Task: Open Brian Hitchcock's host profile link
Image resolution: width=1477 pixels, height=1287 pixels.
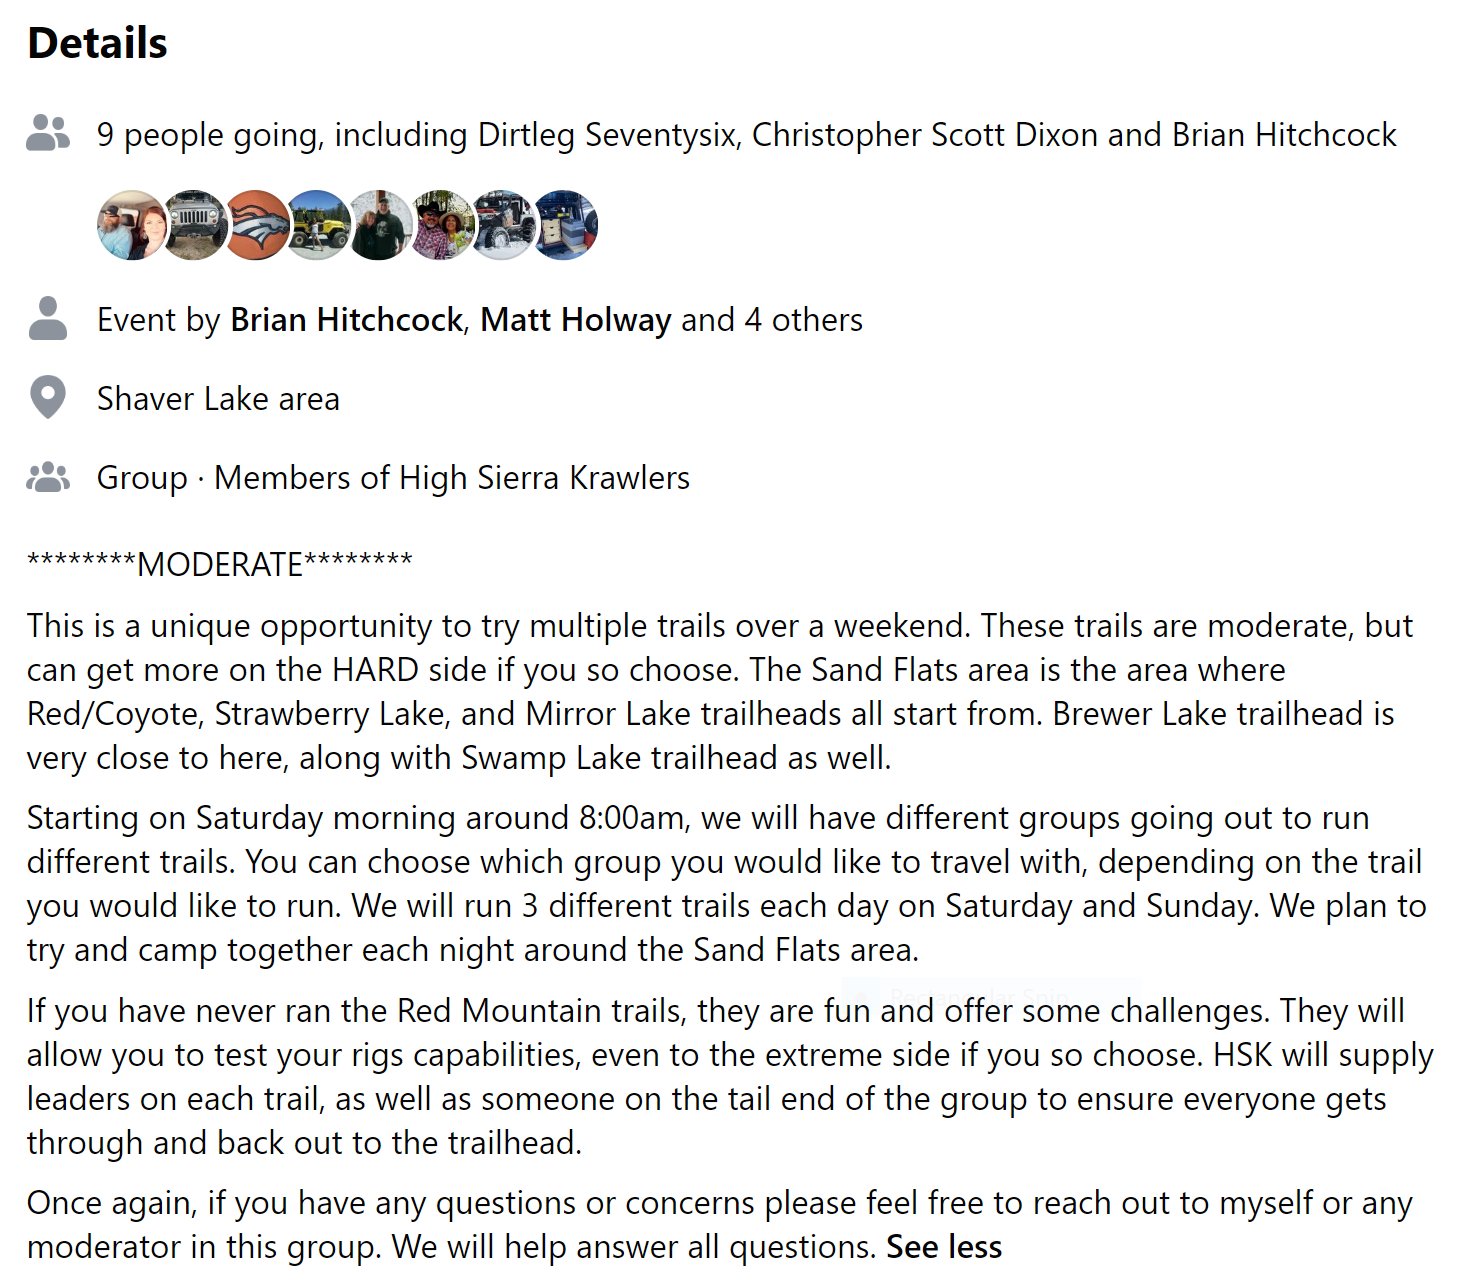Action: [346, 319]
